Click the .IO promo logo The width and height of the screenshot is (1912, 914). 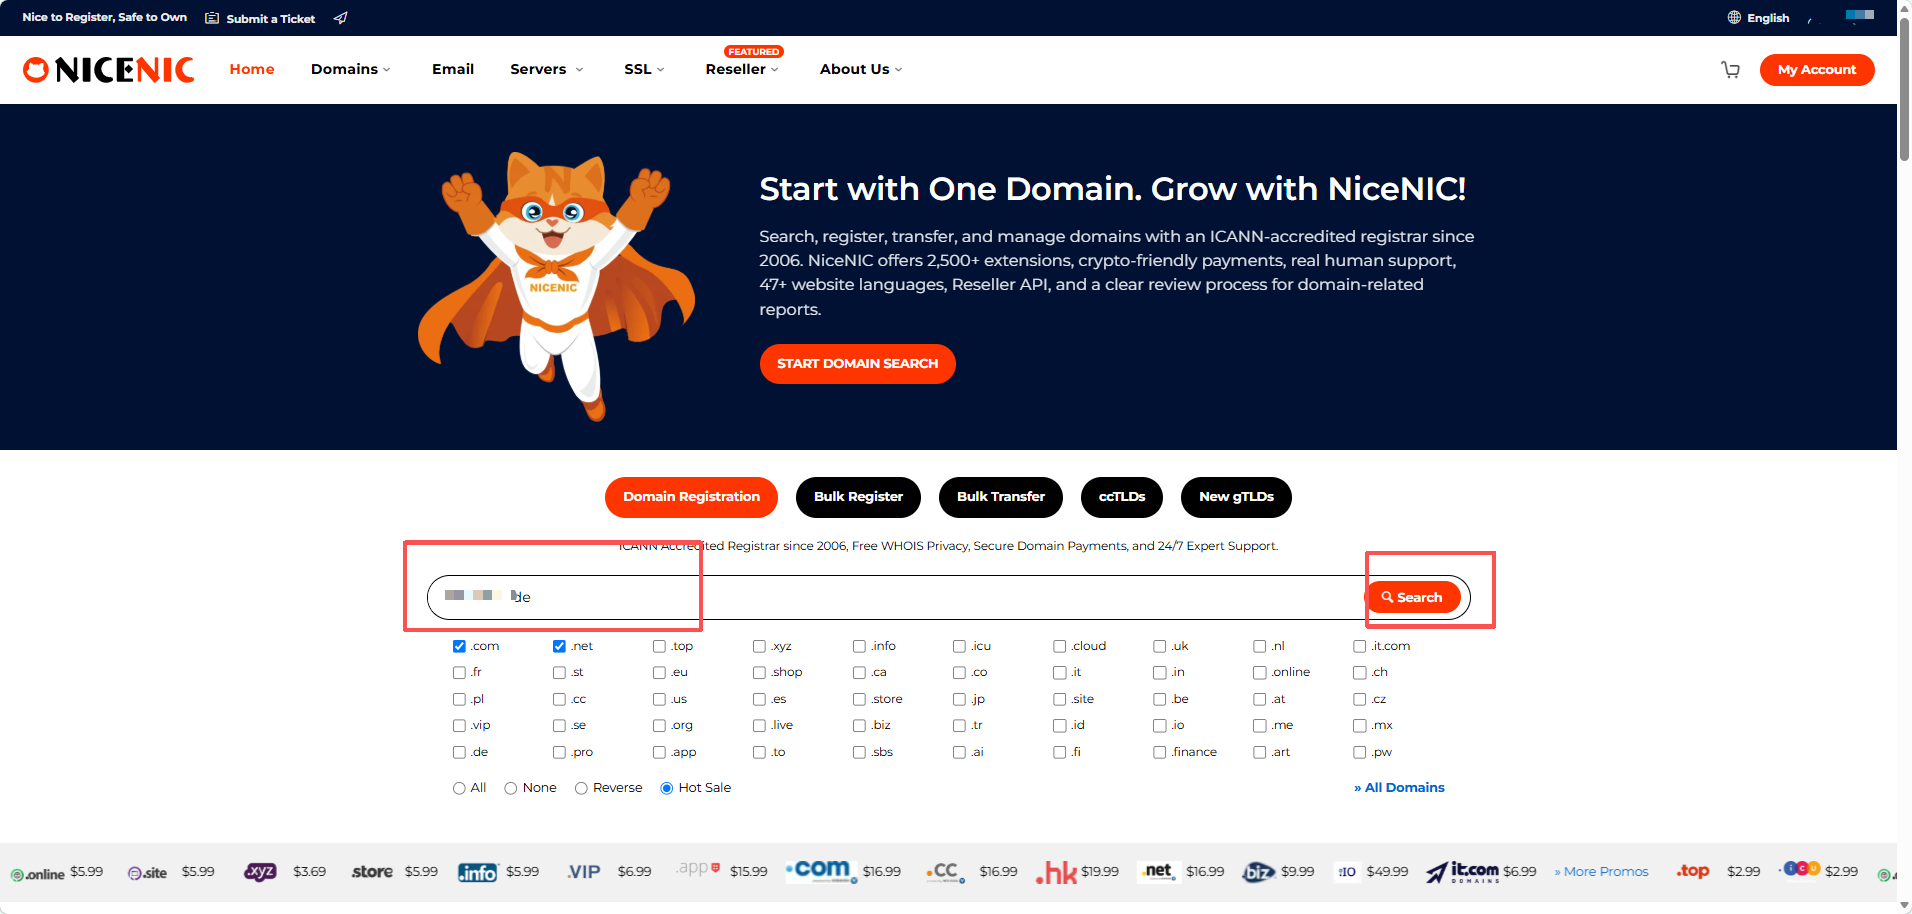[1347, 872]
